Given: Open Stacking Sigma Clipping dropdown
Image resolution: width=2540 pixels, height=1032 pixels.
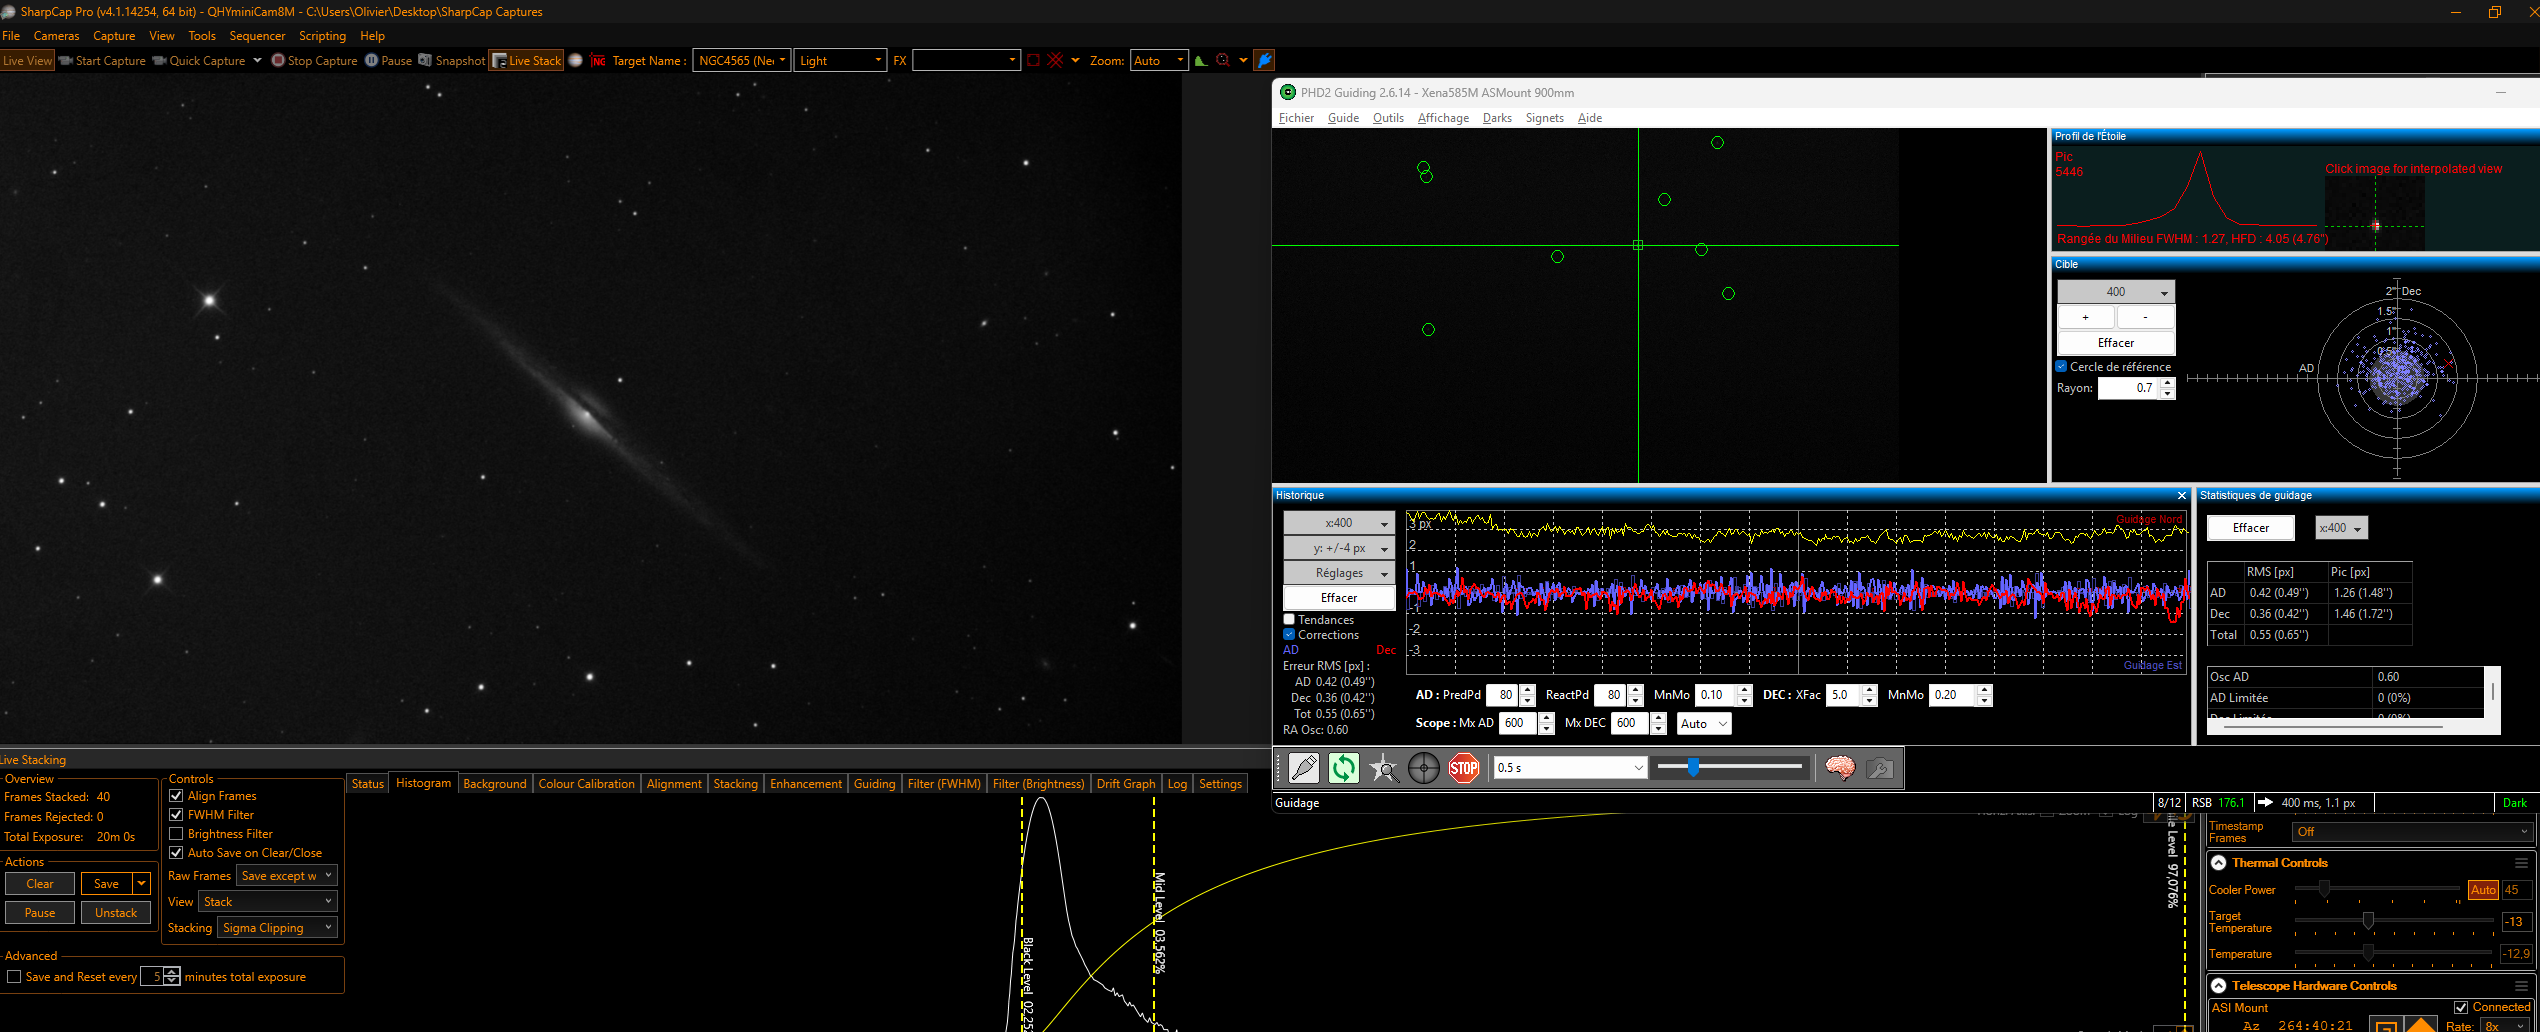Looking at the screenshot, I should (x=277, y=928).
